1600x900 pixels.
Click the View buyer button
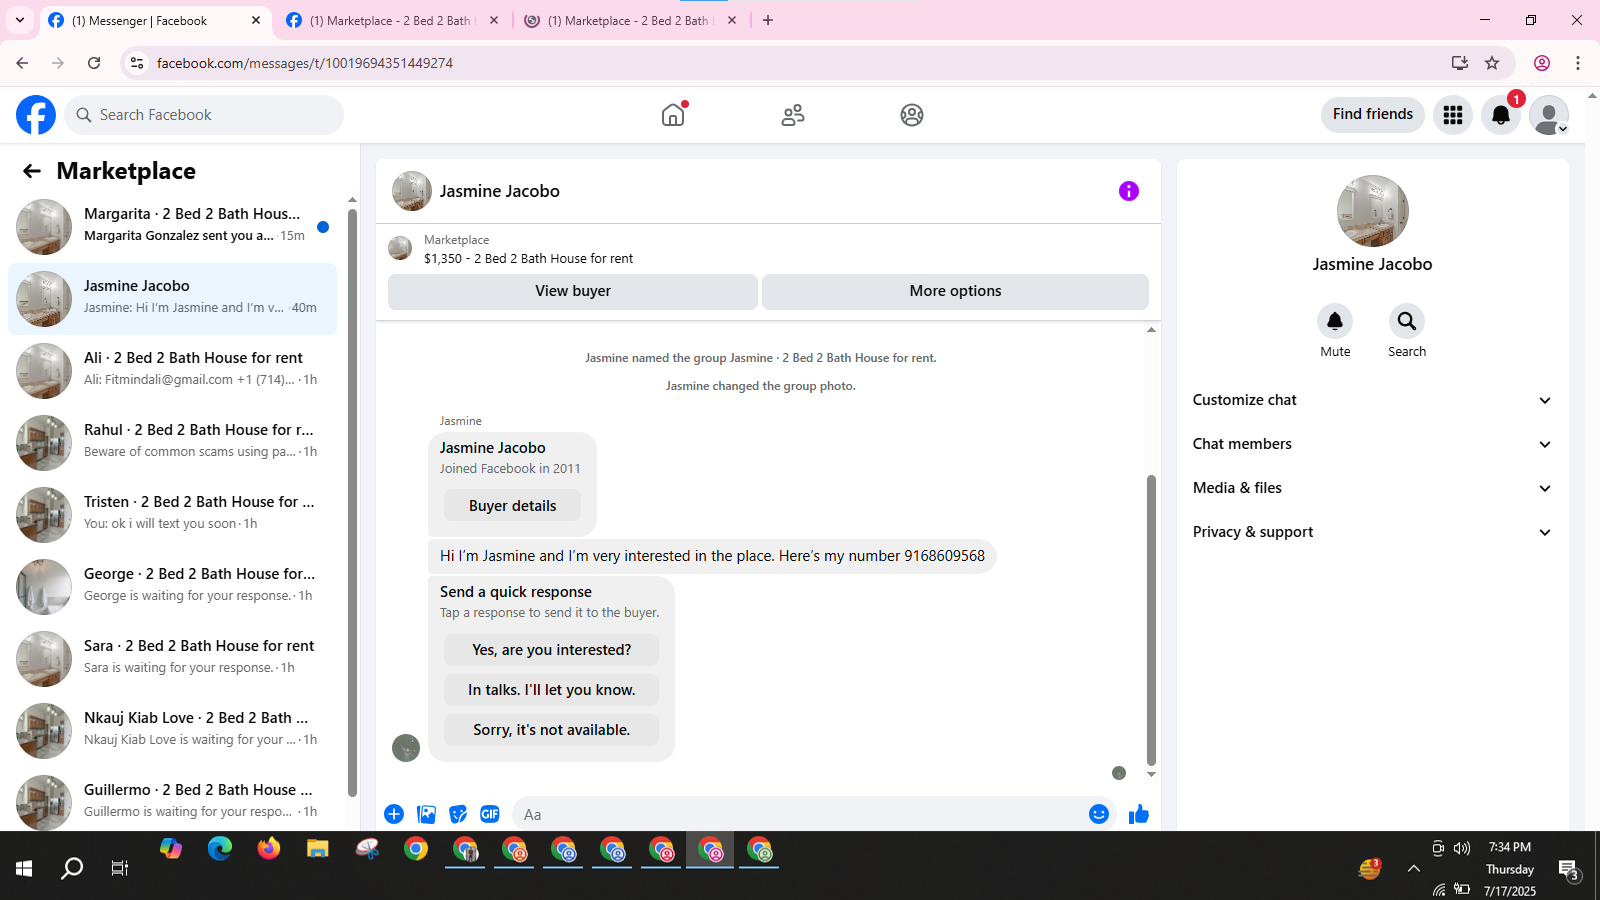(573, 291)
